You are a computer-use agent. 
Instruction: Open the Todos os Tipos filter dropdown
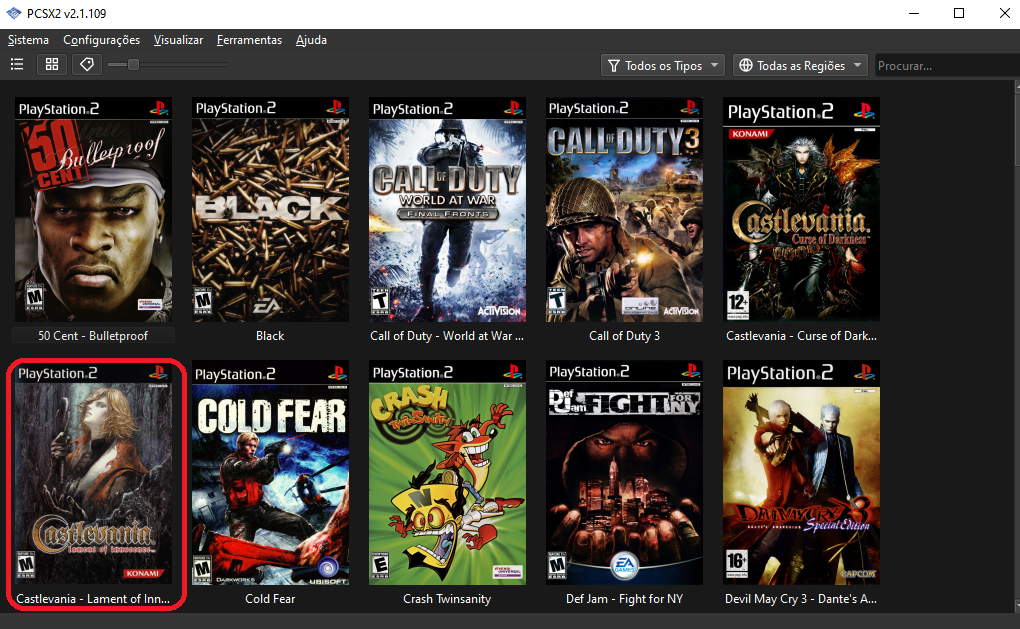(662, 66)
